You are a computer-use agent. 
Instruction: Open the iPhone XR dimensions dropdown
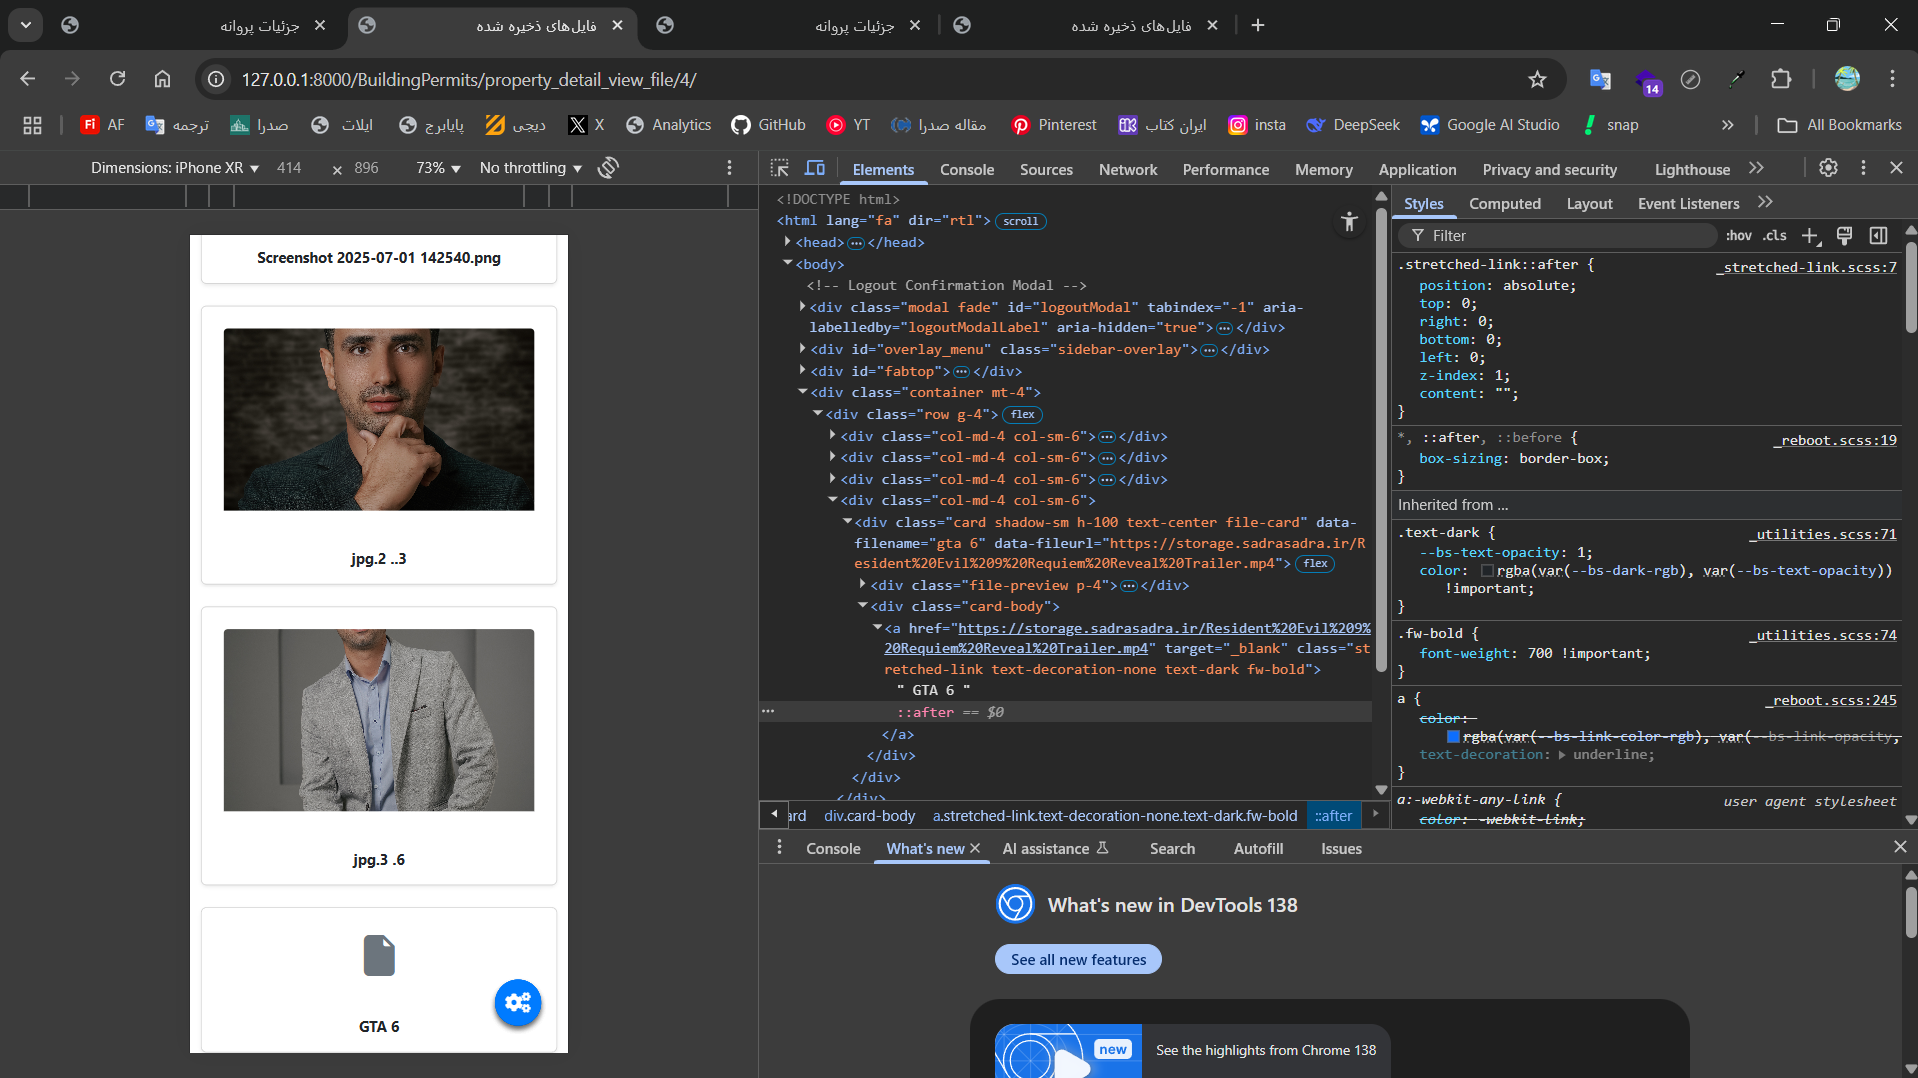tap(175, 168)
